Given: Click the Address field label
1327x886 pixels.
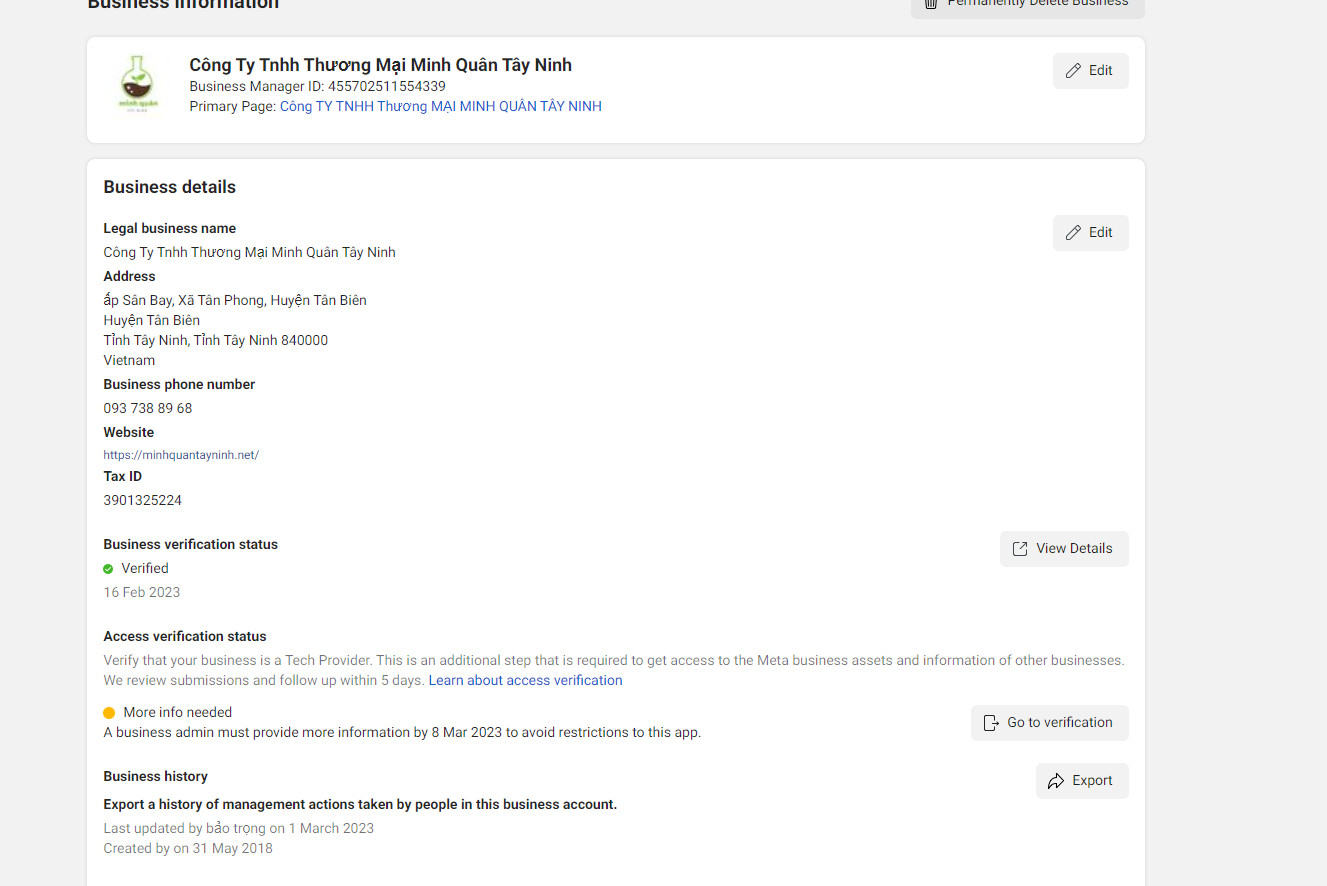Looking at the screenshot, I should (130, 276).
